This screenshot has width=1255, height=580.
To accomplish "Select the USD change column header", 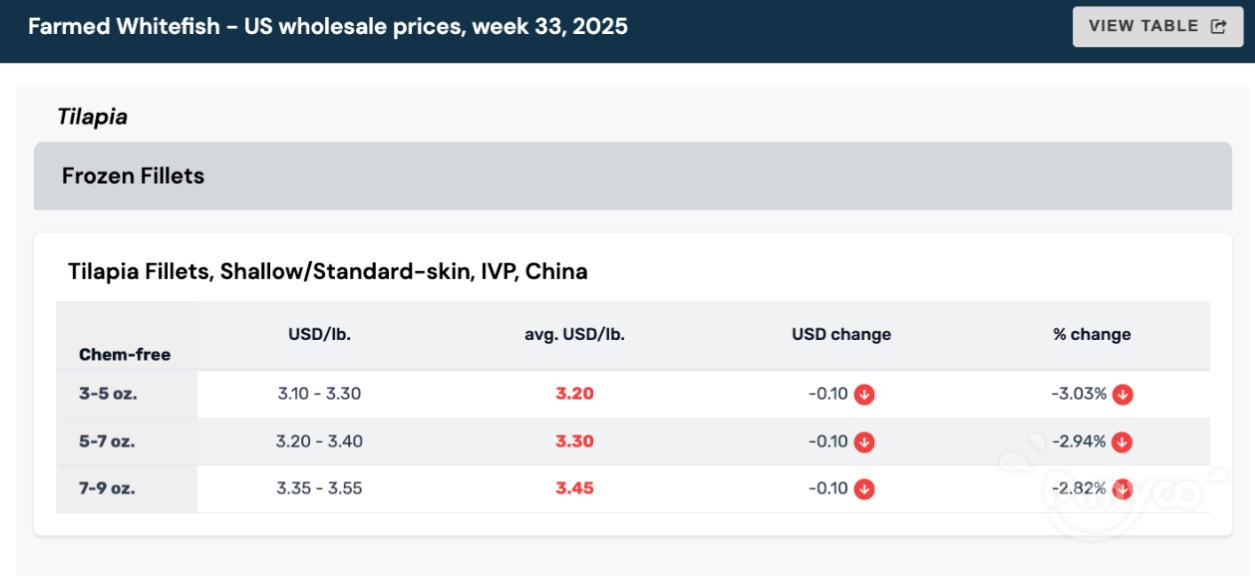I will [x=841, y=335].
